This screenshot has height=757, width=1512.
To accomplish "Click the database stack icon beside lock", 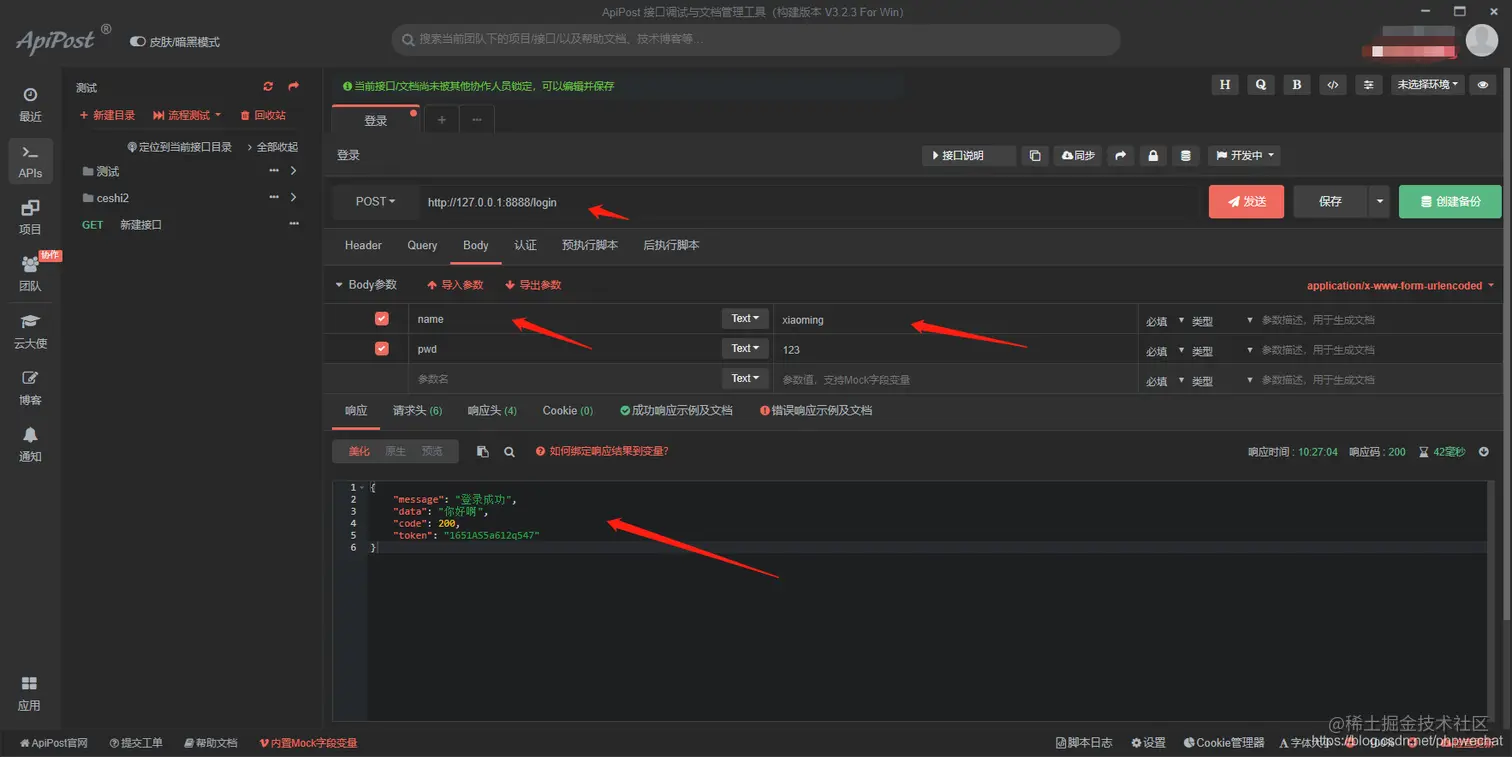I will 1187,156.
